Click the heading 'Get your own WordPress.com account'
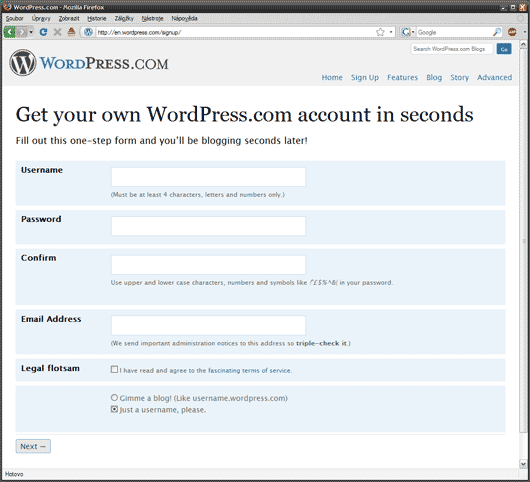 point(244,115)
